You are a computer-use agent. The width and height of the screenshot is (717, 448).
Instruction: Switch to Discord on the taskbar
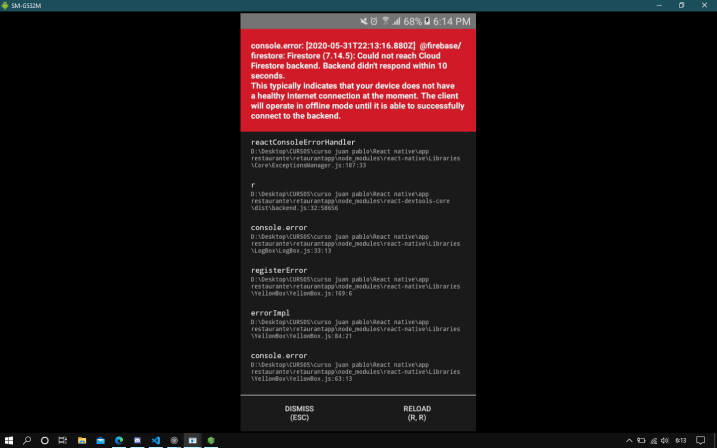tap(137, 440)
